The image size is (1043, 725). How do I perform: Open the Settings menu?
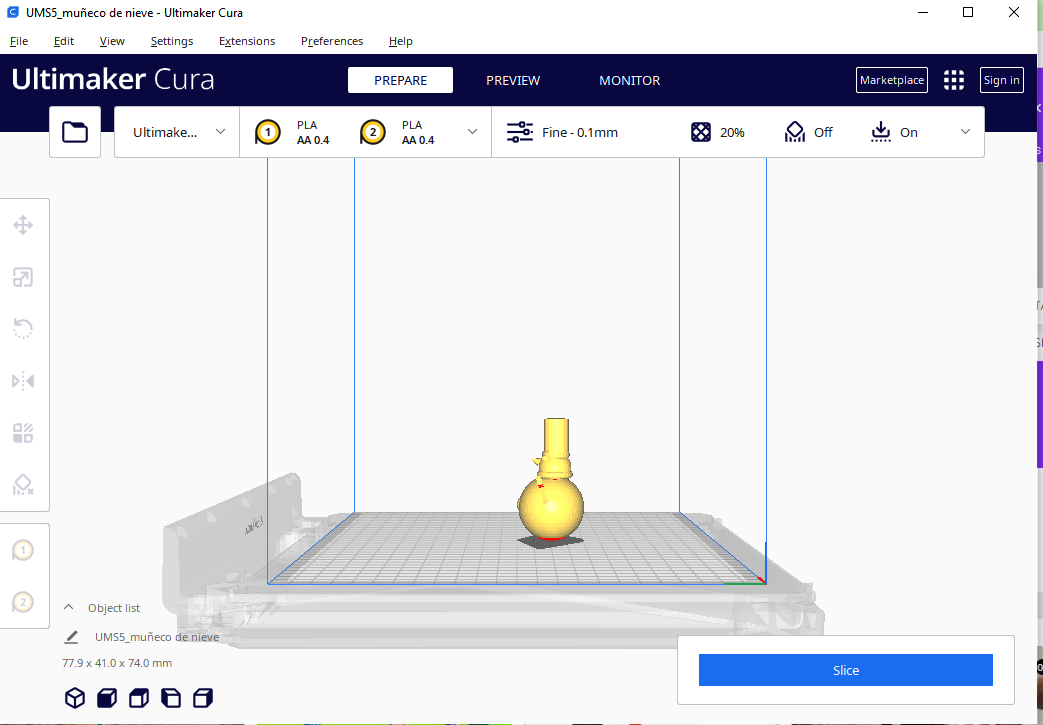172,41
